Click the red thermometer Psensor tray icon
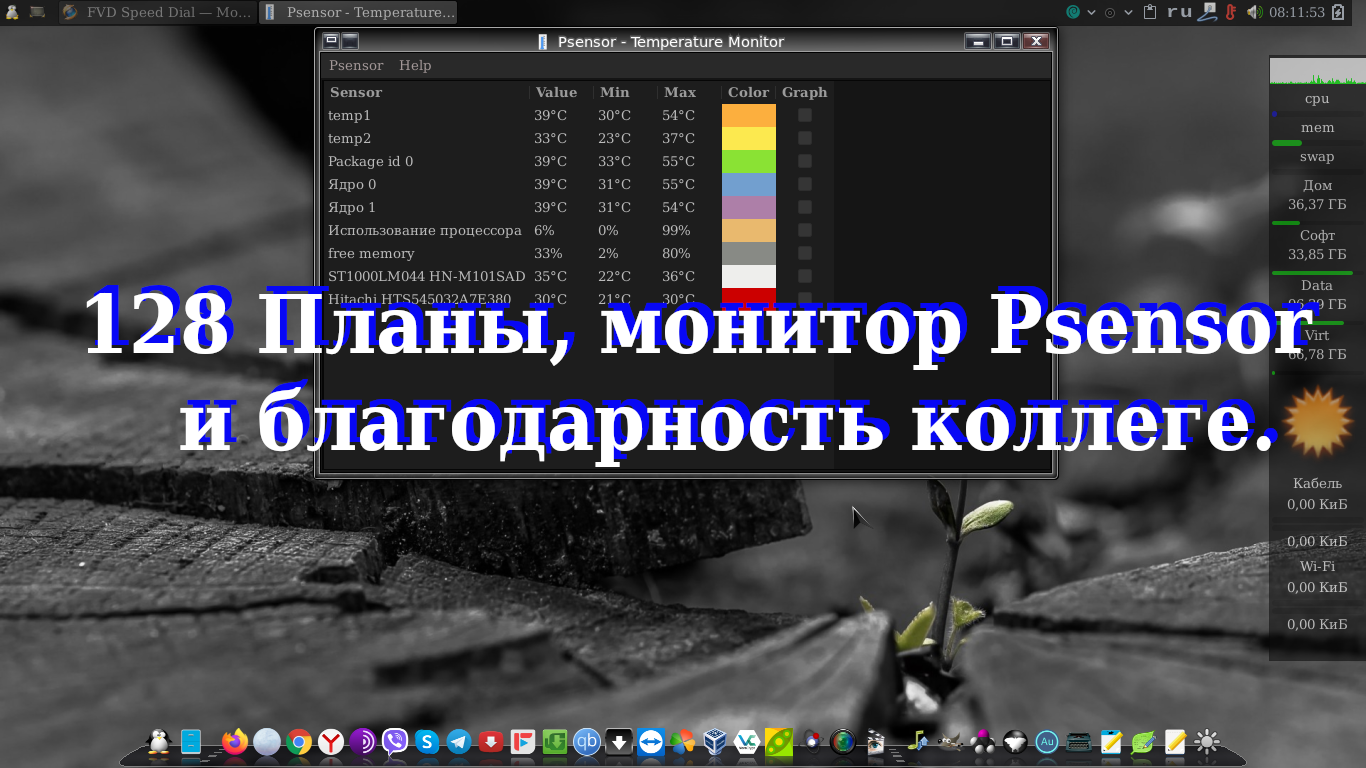1366x768 pixels. pos(1230,12)
